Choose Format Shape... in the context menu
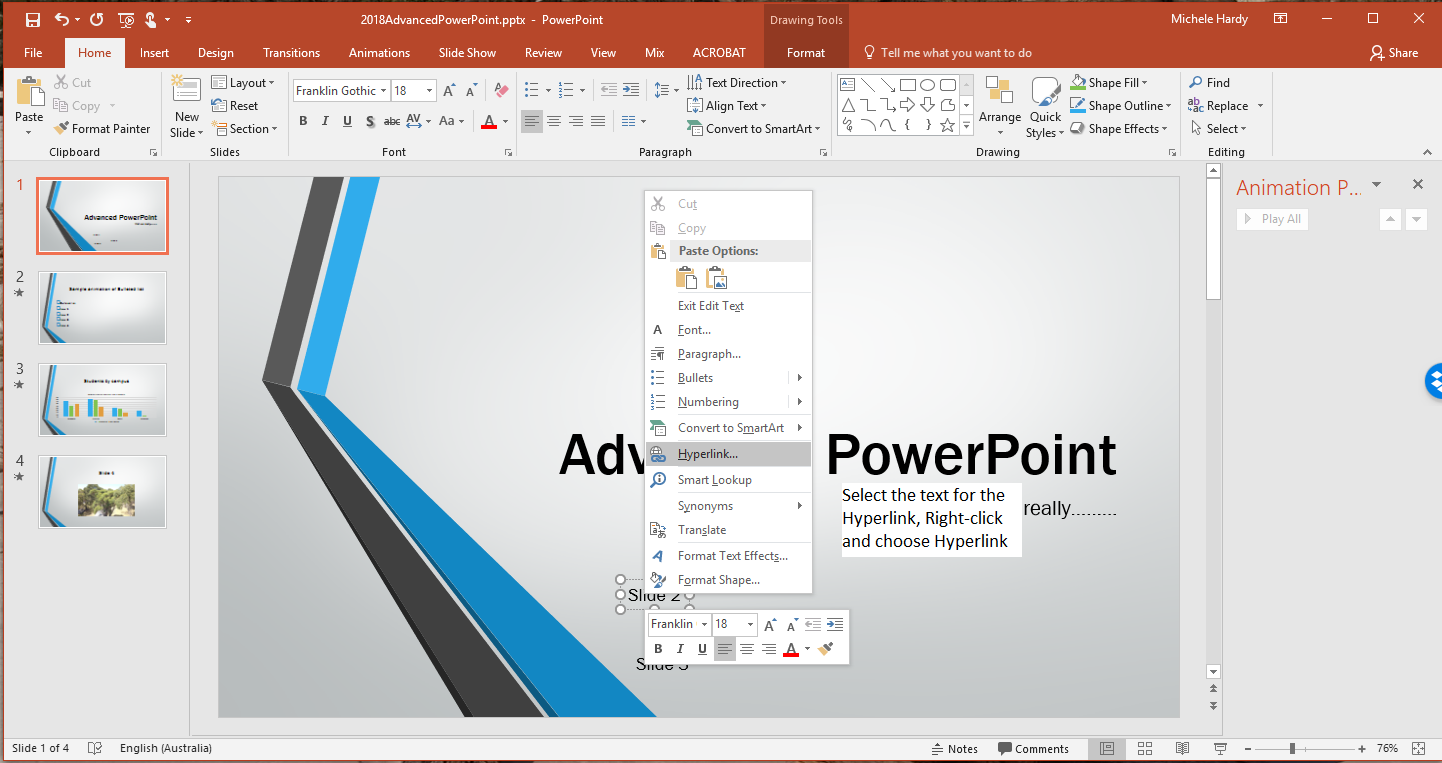 [728, 580]
